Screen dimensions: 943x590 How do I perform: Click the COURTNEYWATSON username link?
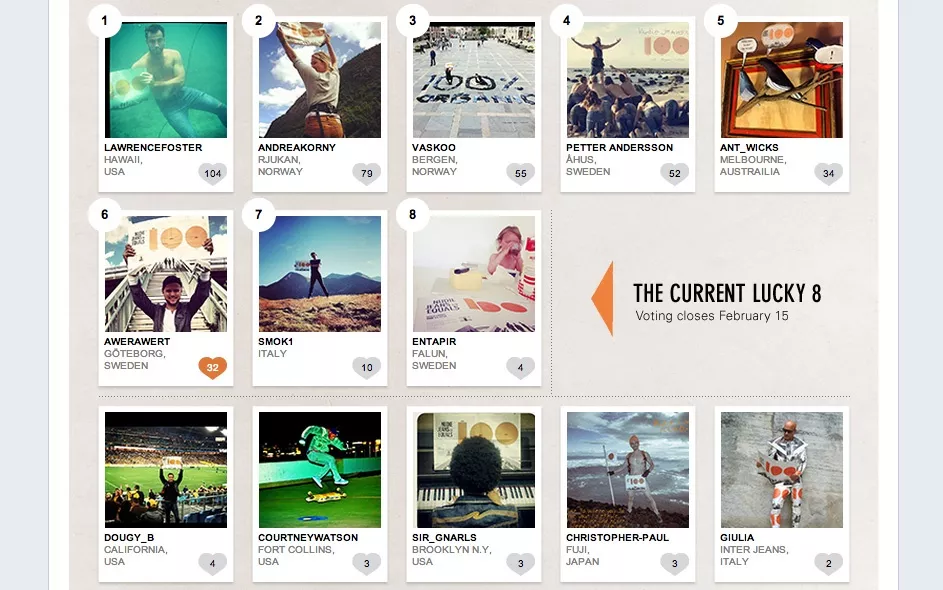[x=308, y=538]
